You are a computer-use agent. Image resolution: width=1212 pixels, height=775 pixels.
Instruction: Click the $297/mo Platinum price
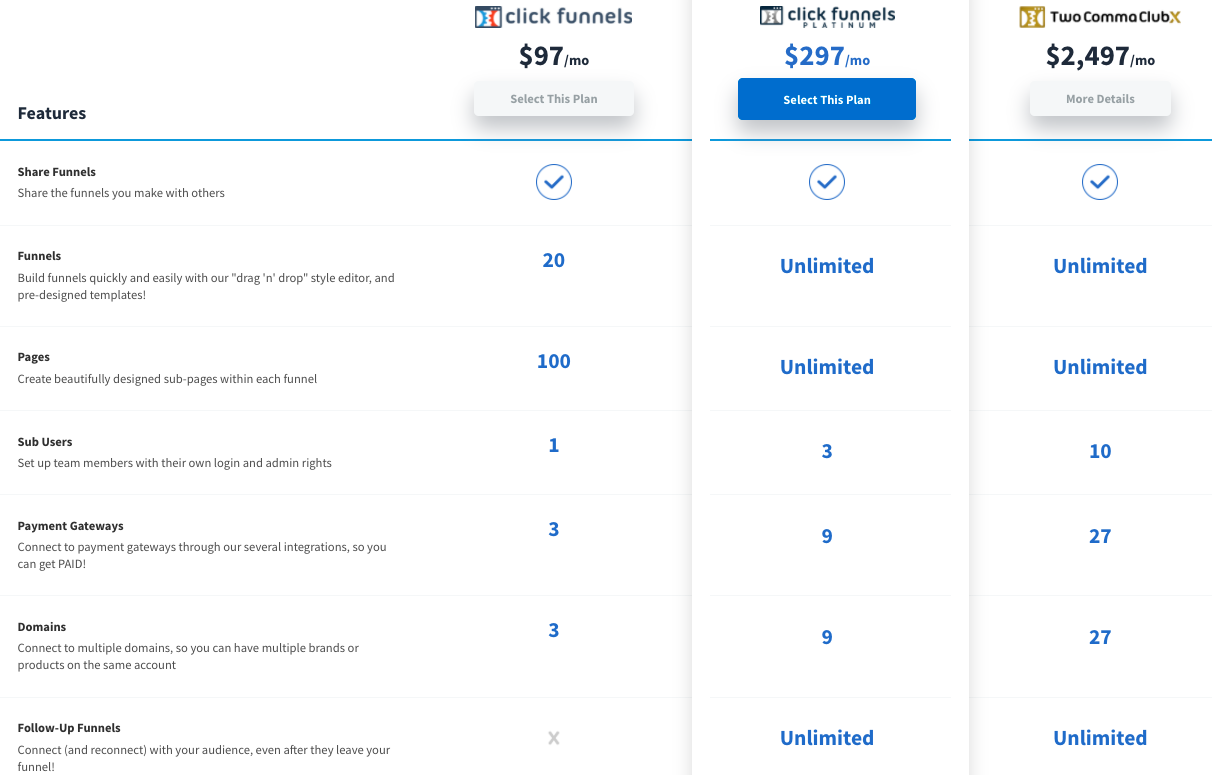(x=827, y=56)
